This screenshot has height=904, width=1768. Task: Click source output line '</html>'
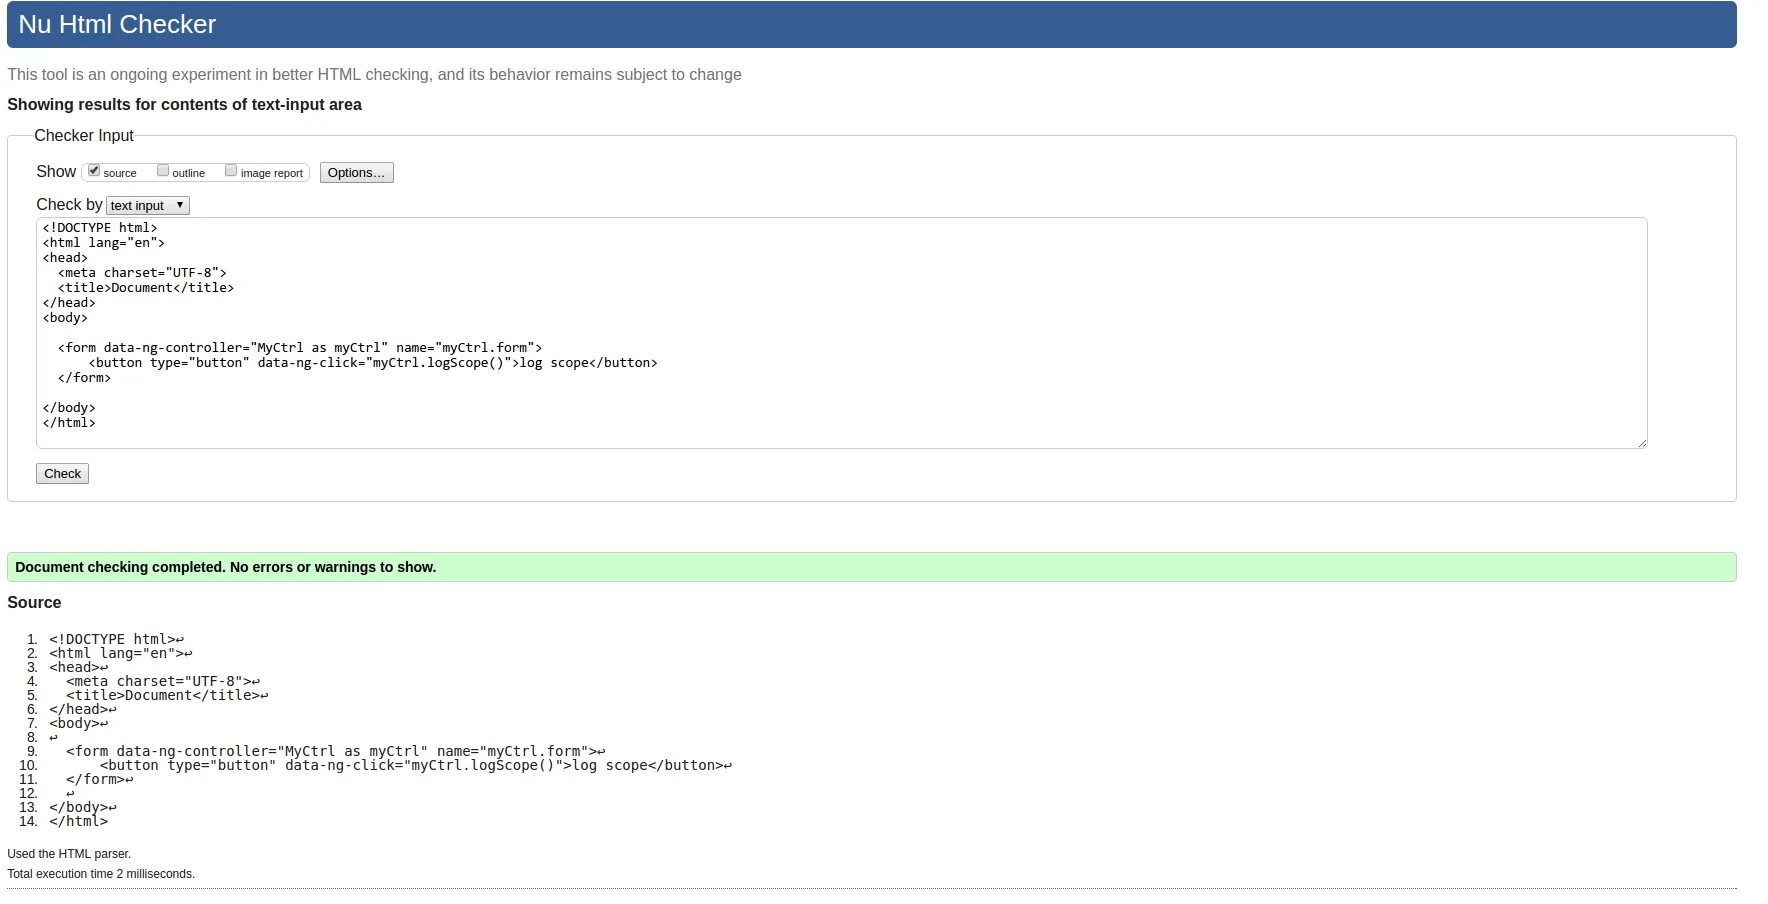point(79,821)
